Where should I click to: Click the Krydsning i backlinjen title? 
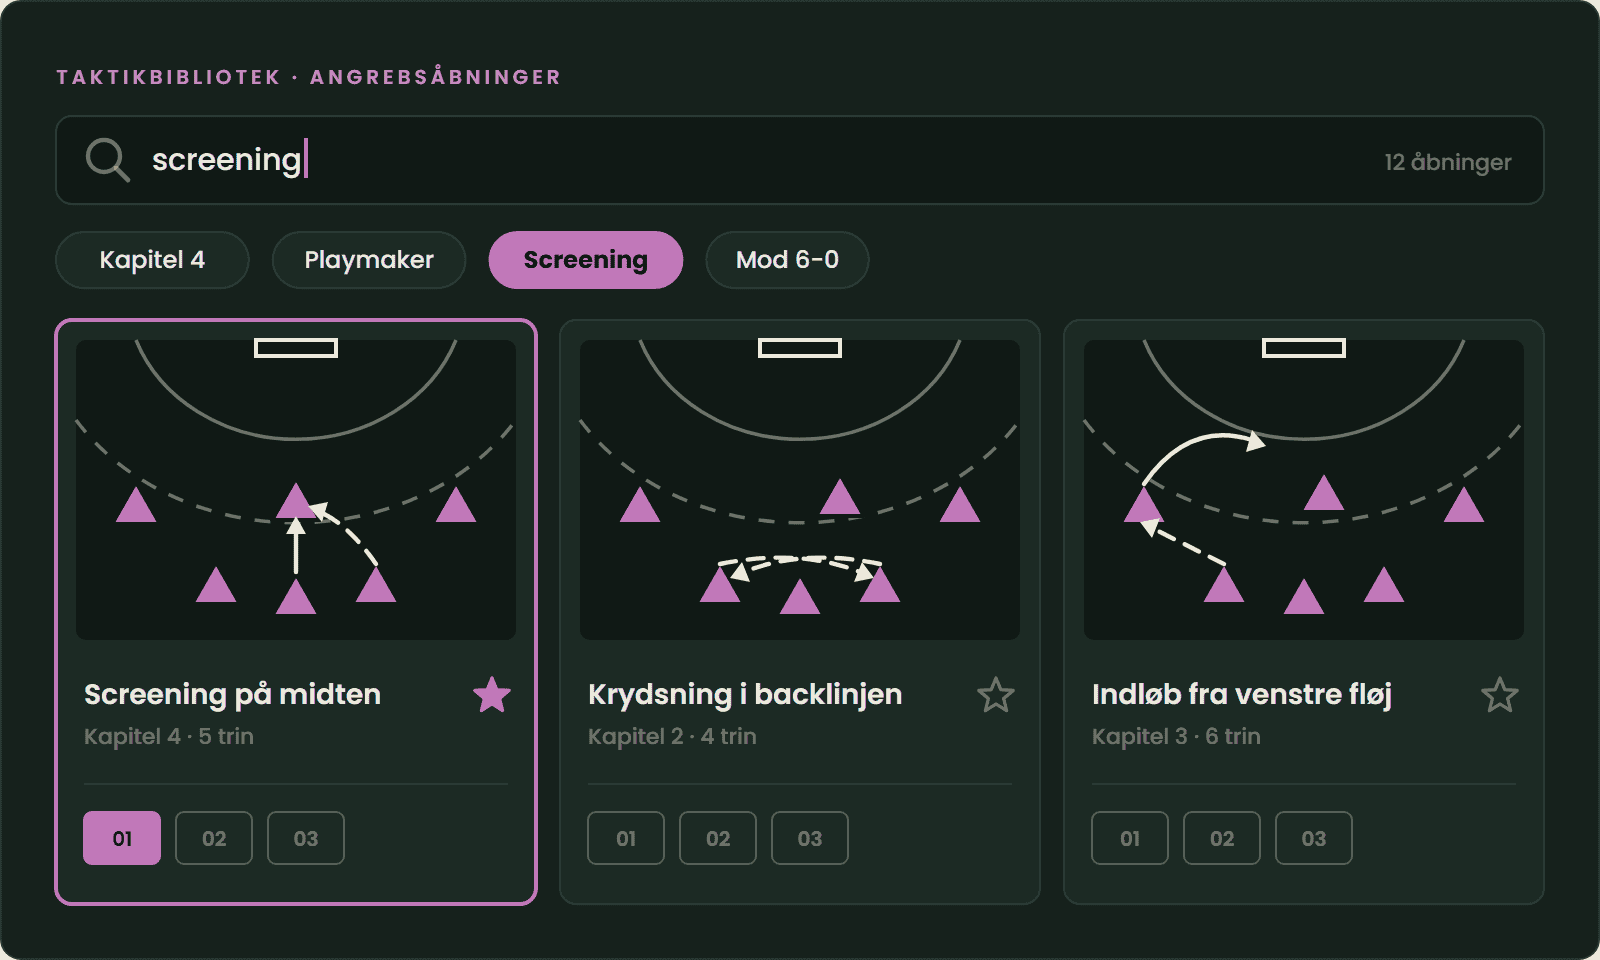point(745,695)
